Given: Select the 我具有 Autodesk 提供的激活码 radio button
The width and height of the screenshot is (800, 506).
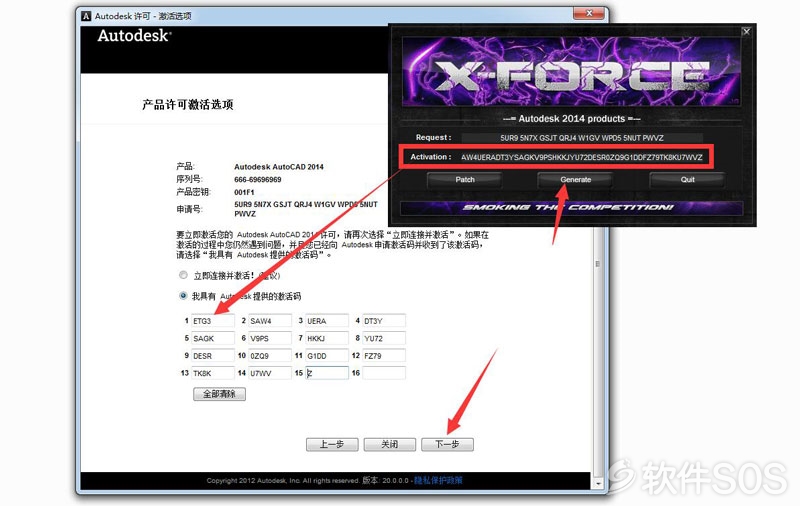Looking at the screenshot, I should tap(183, 295).
